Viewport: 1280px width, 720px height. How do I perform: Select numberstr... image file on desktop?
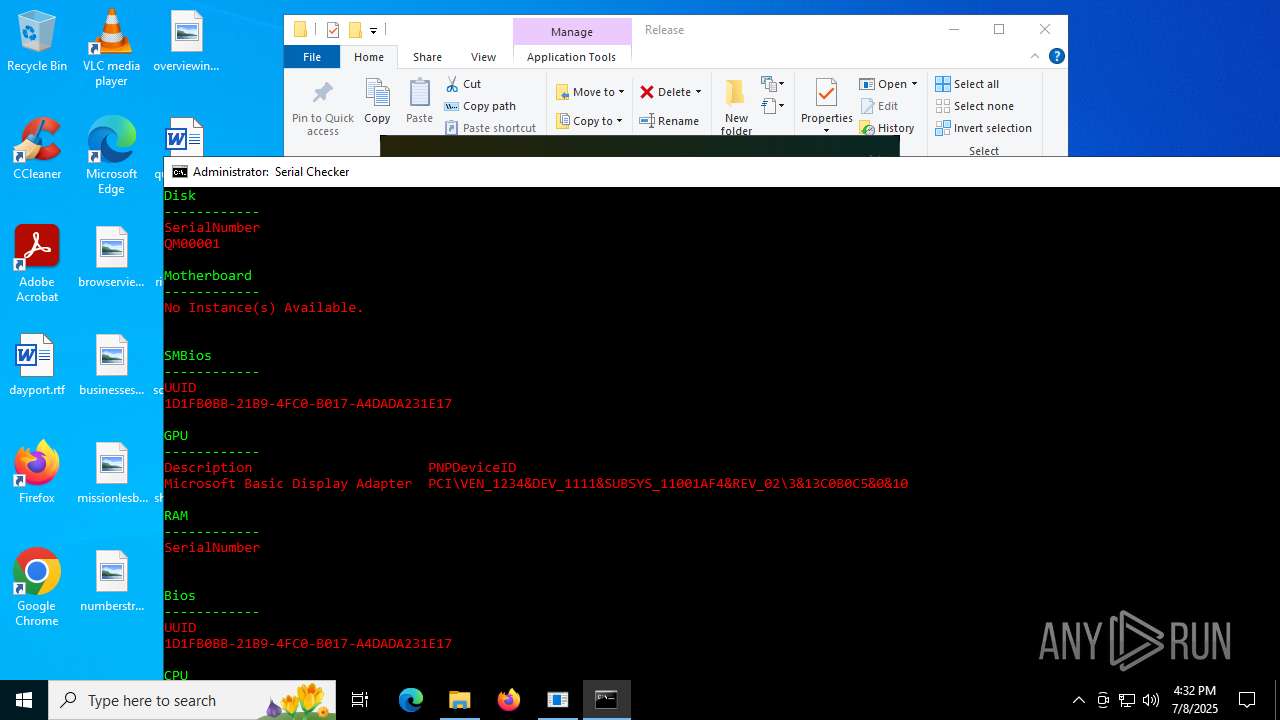[x=111, y=581]
